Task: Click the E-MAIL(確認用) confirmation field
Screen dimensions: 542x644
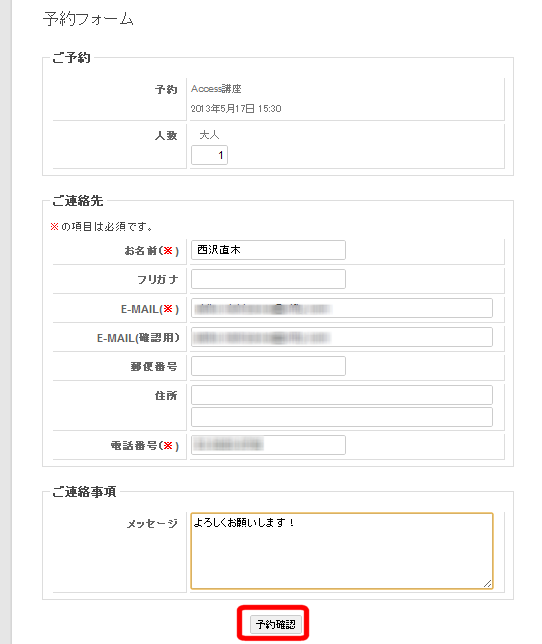Action: [342, 337]
